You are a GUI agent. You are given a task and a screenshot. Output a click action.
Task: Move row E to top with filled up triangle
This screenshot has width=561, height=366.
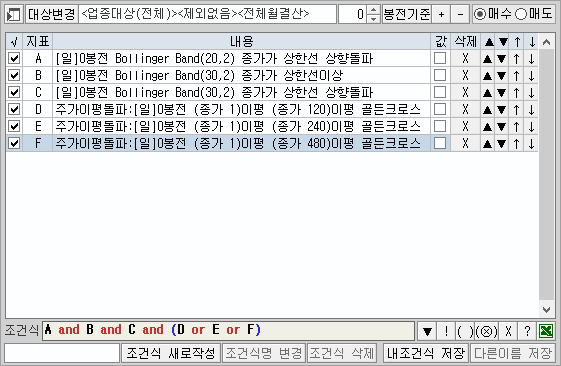(487, 127)
